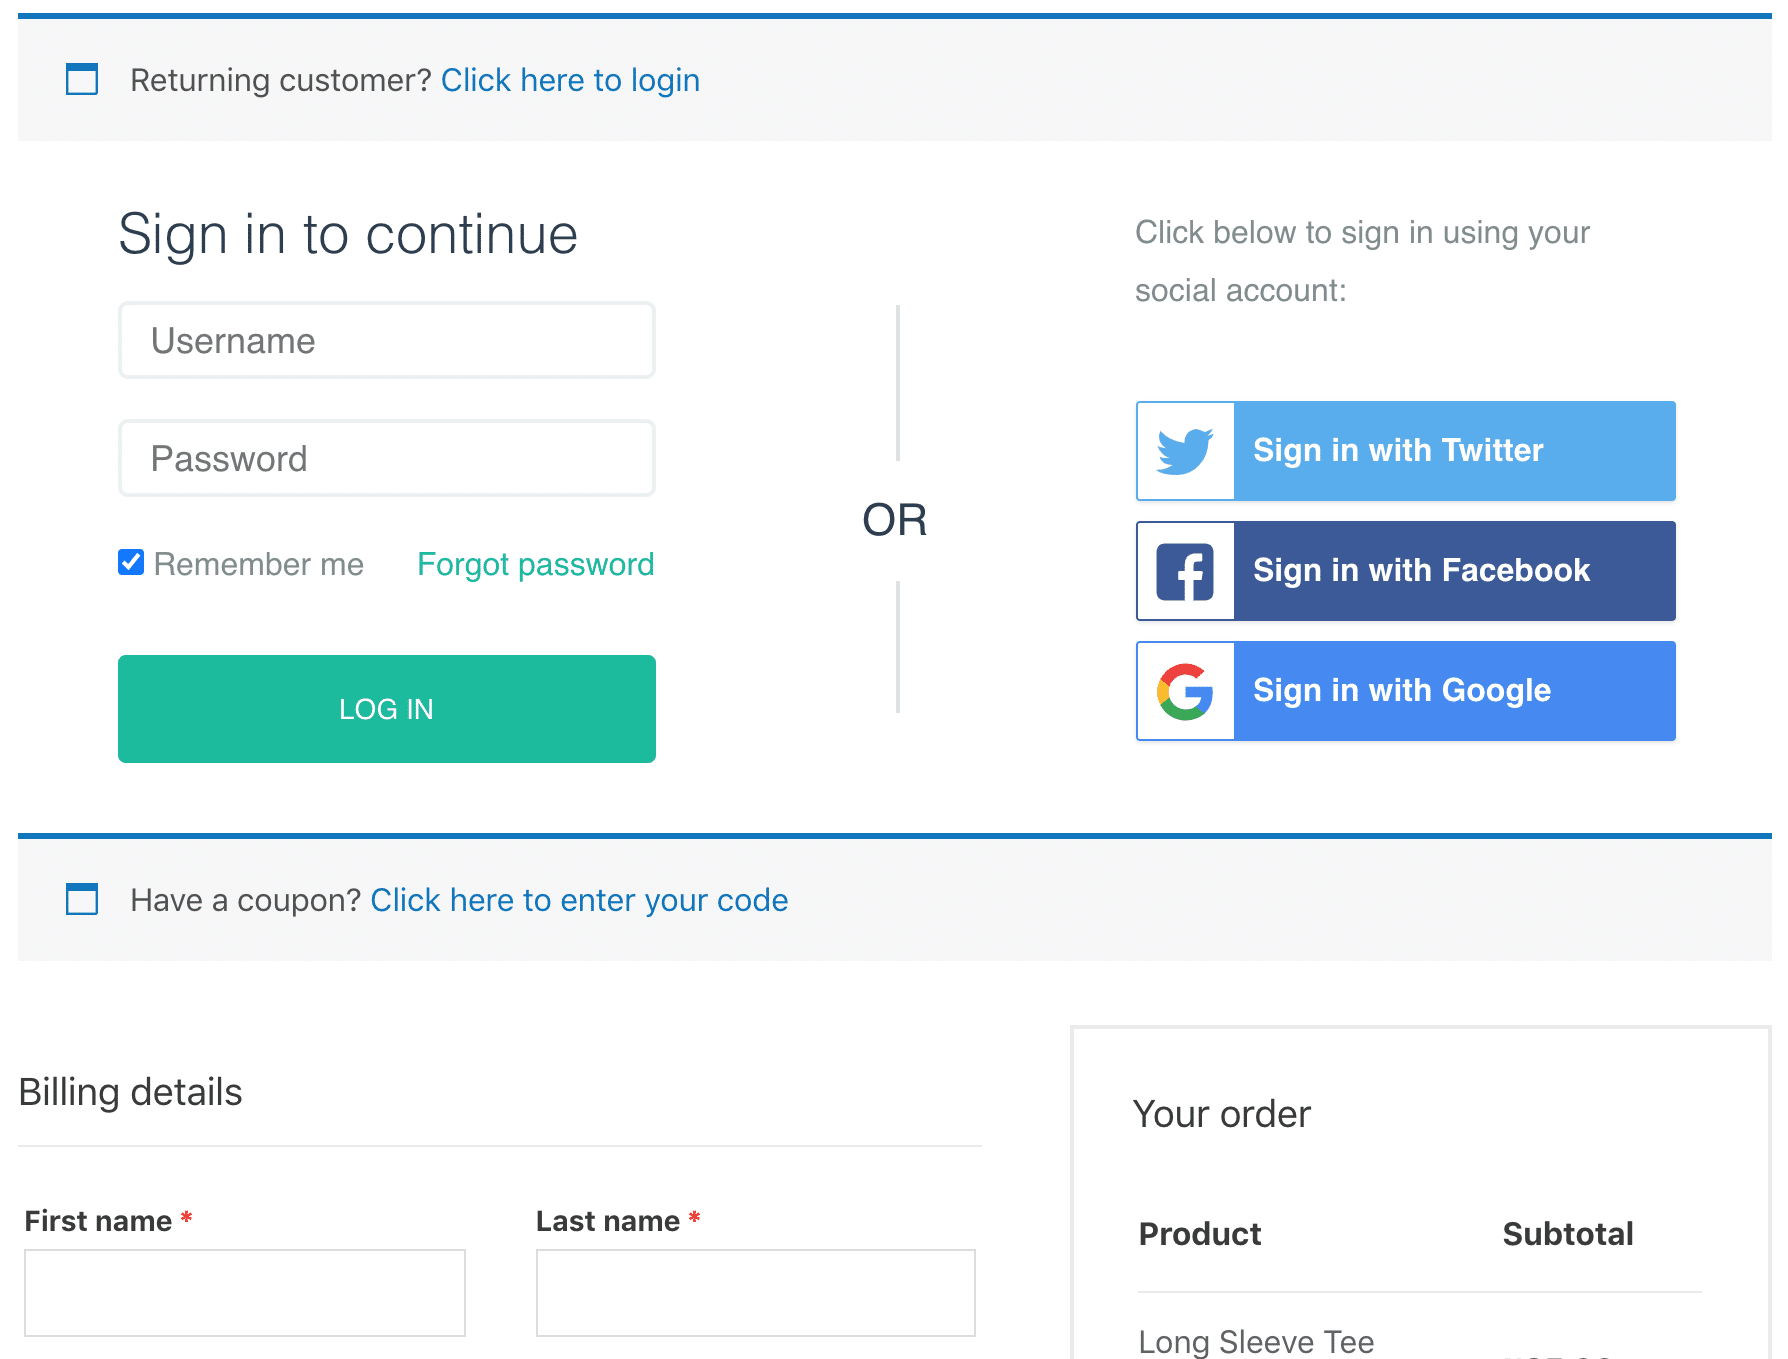Click the Subtotal column header
Viewport: 1788px width, 1359px height.
point(1567,1233)
